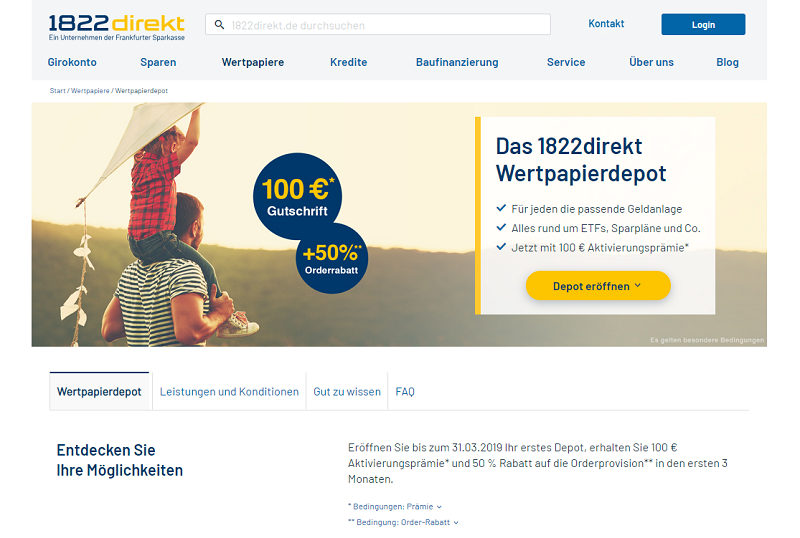
Task: Click the Login button
Action: coord(703,25)
